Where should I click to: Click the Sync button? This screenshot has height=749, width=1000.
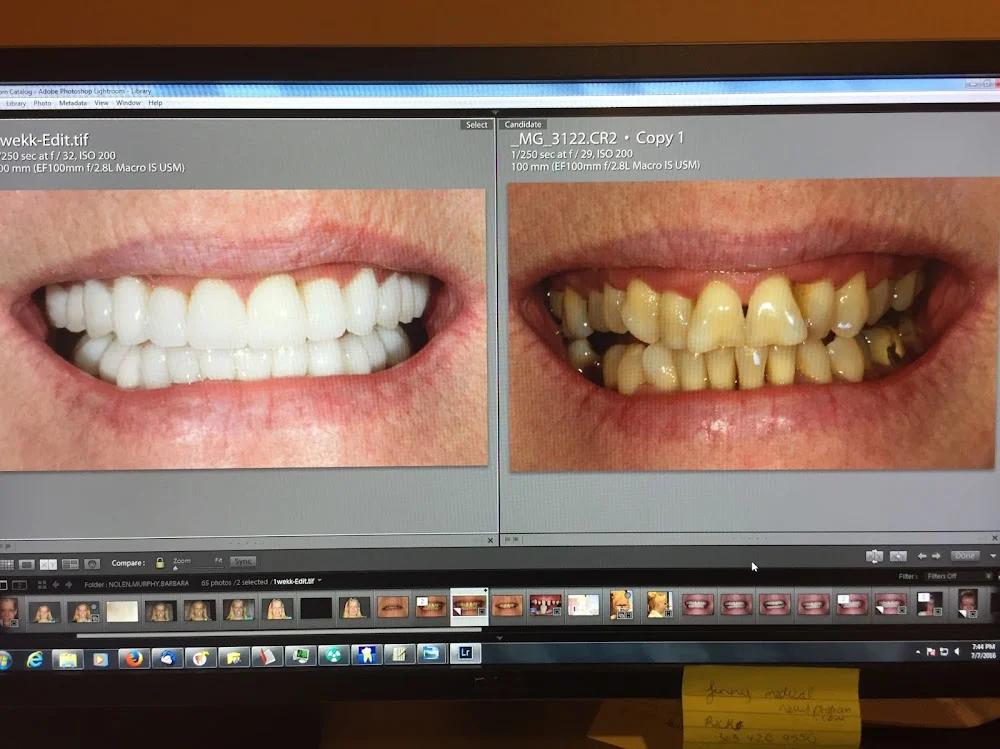242,561
